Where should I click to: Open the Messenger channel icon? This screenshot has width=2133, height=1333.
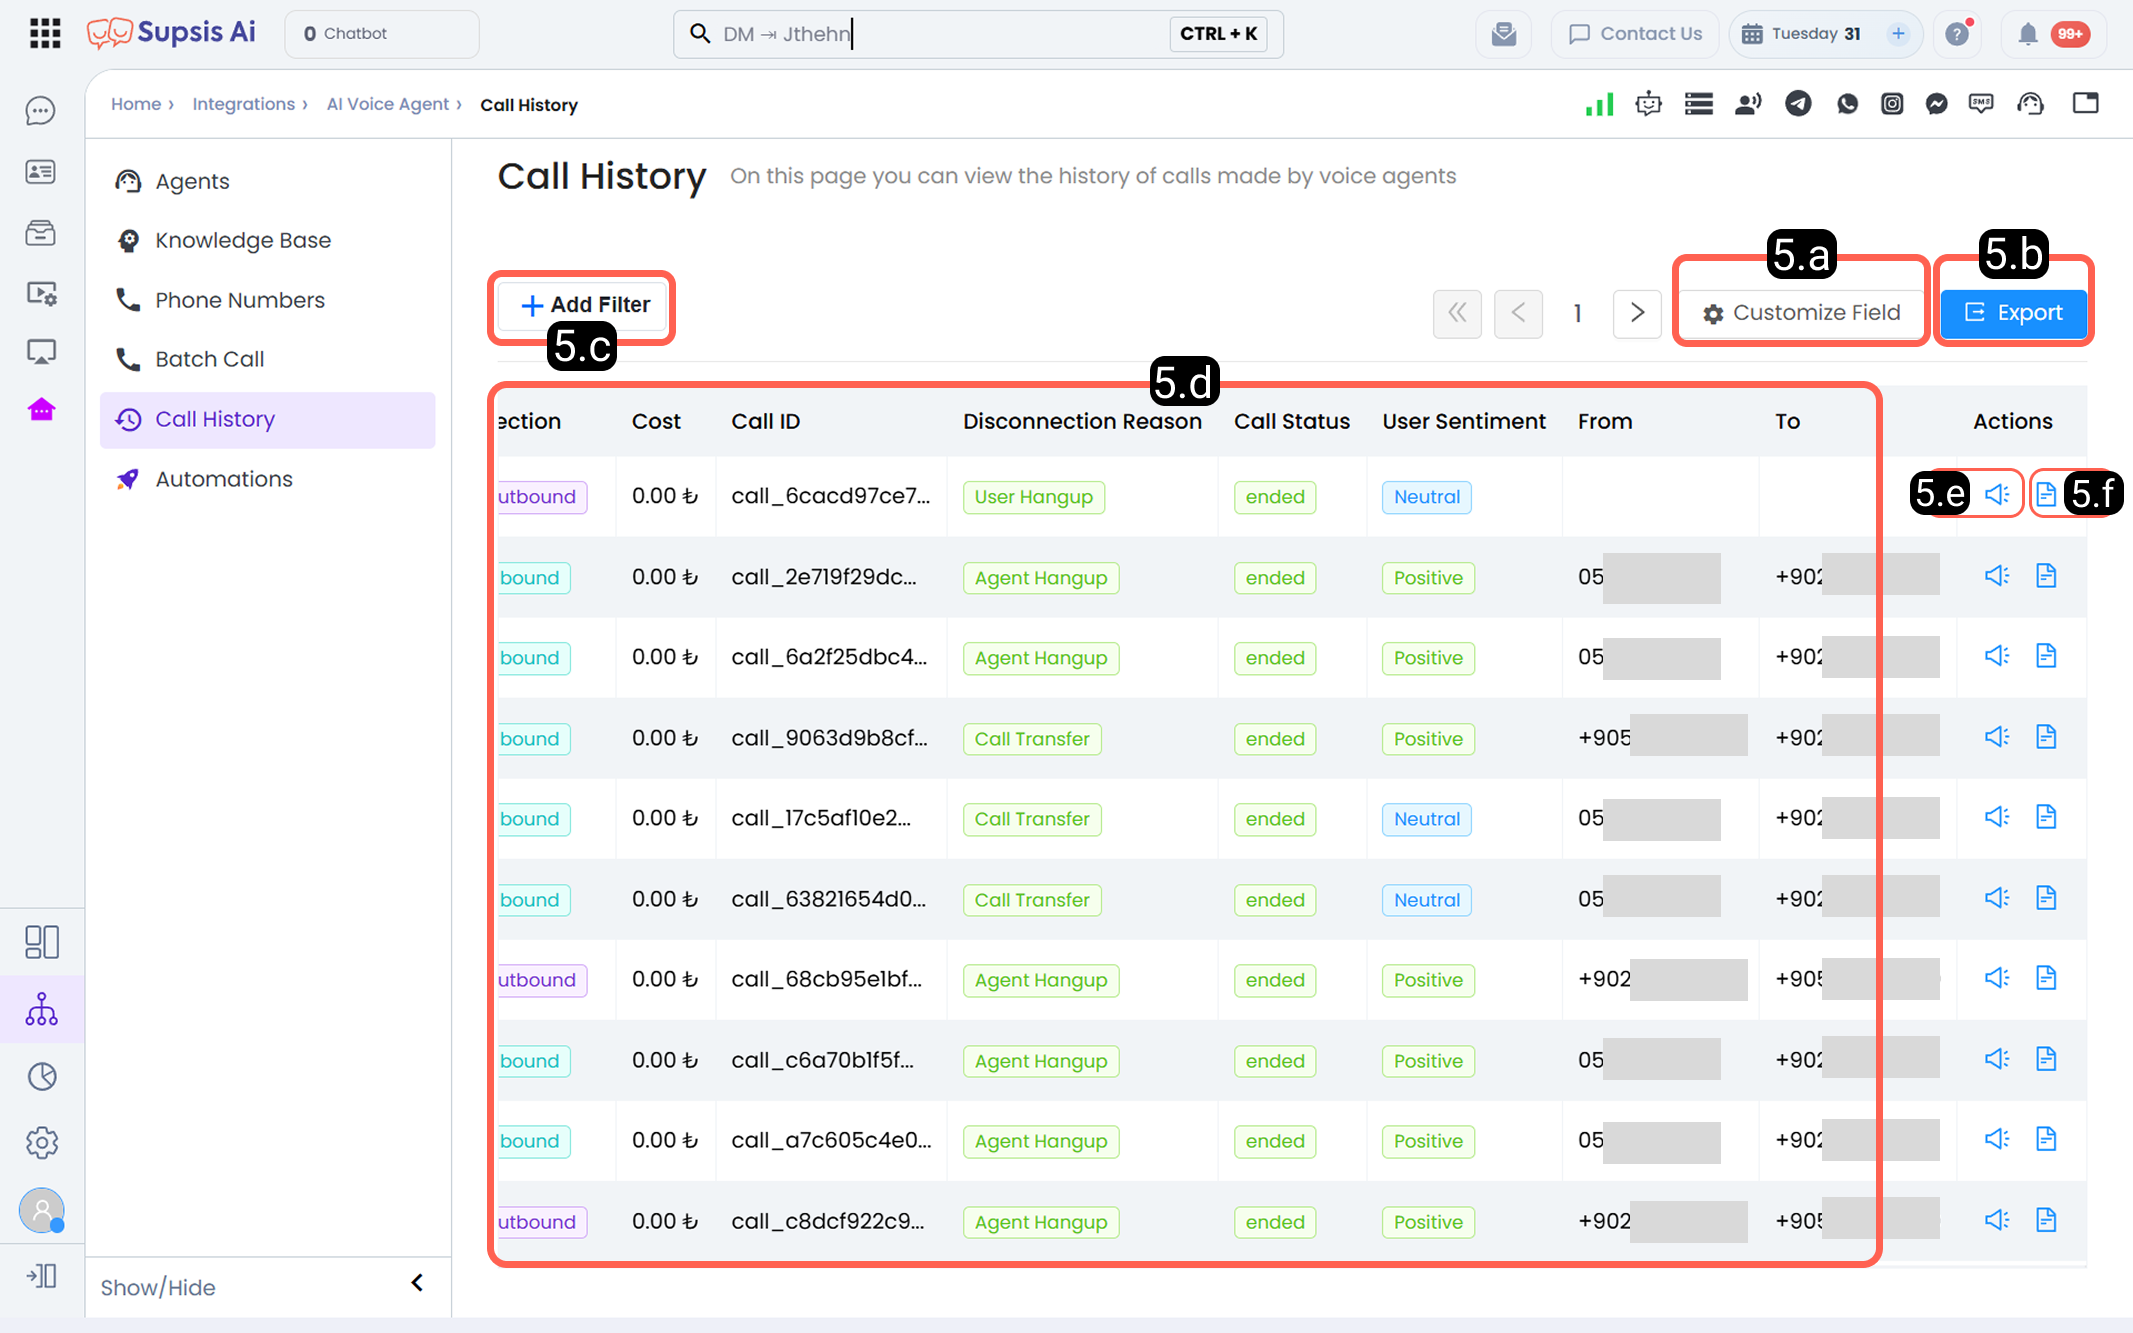click(1936, 104)
